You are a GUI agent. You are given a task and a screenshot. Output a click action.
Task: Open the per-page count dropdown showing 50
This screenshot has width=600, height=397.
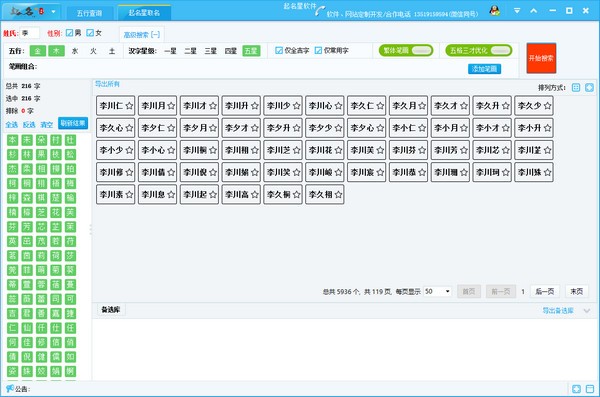tap(437, 292)
